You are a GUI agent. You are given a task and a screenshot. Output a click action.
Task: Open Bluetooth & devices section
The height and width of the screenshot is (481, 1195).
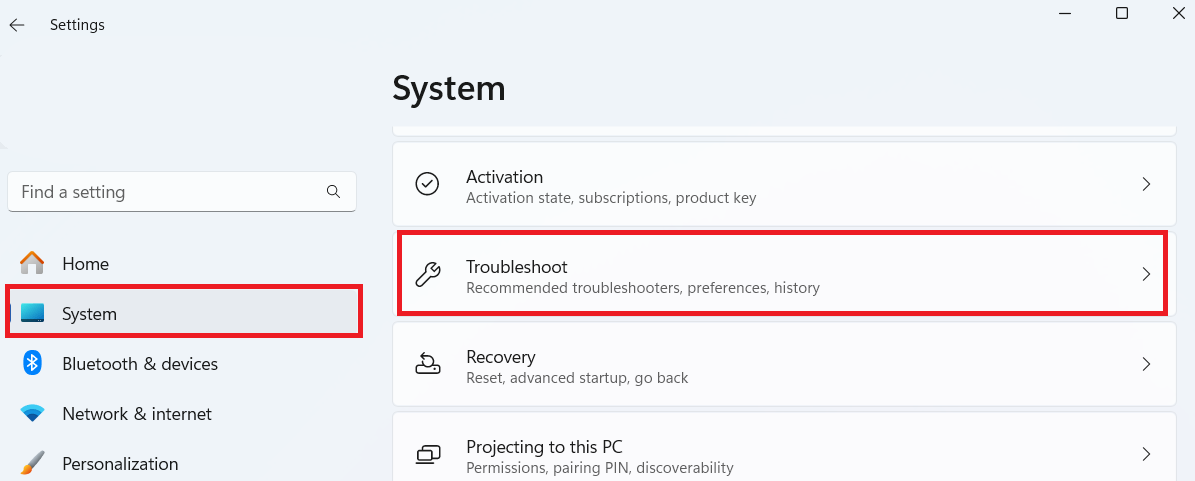click(140, 364)
